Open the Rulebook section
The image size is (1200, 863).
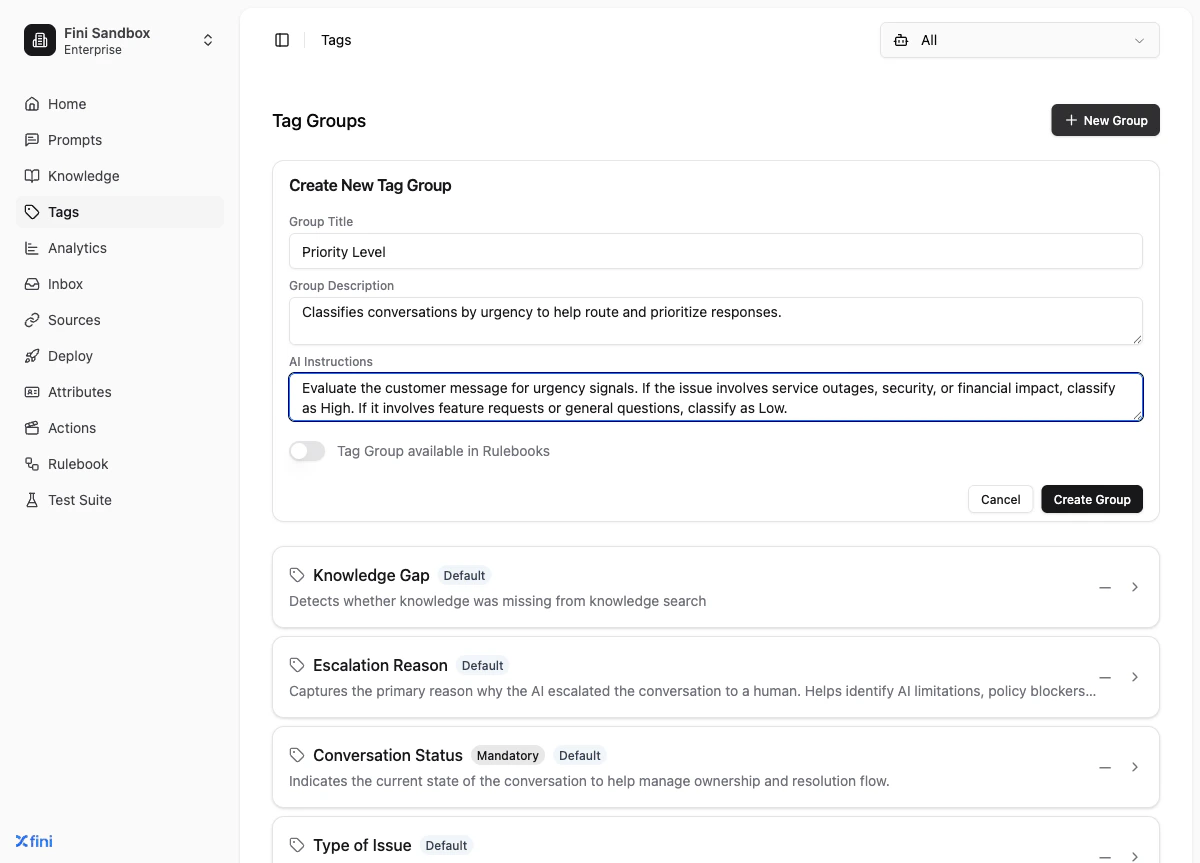77,464
